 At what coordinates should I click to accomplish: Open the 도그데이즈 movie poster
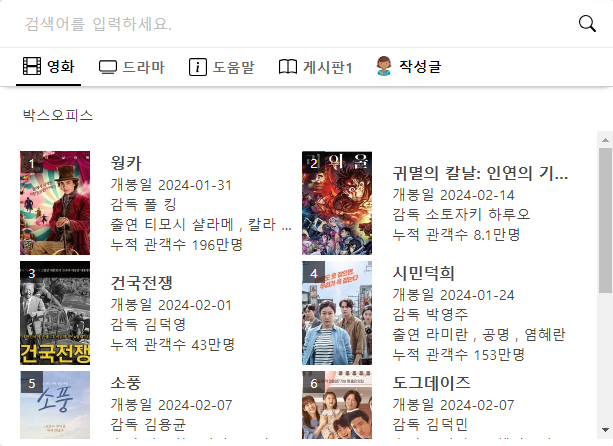click(x=337, y=405)
